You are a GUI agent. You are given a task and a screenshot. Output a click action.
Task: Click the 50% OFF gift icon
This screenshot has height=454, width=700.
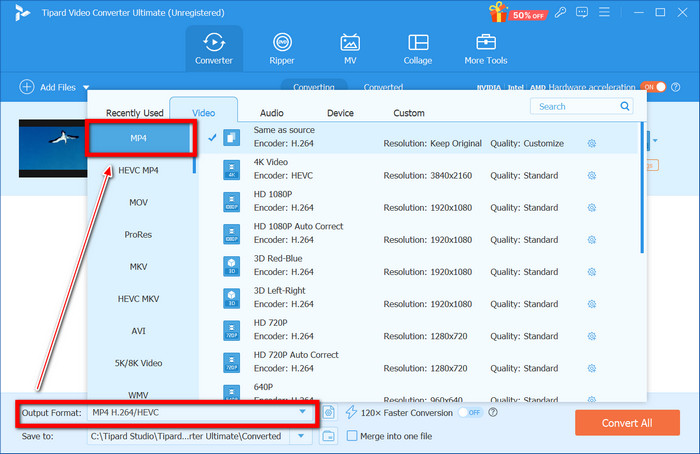pos(517,12)
